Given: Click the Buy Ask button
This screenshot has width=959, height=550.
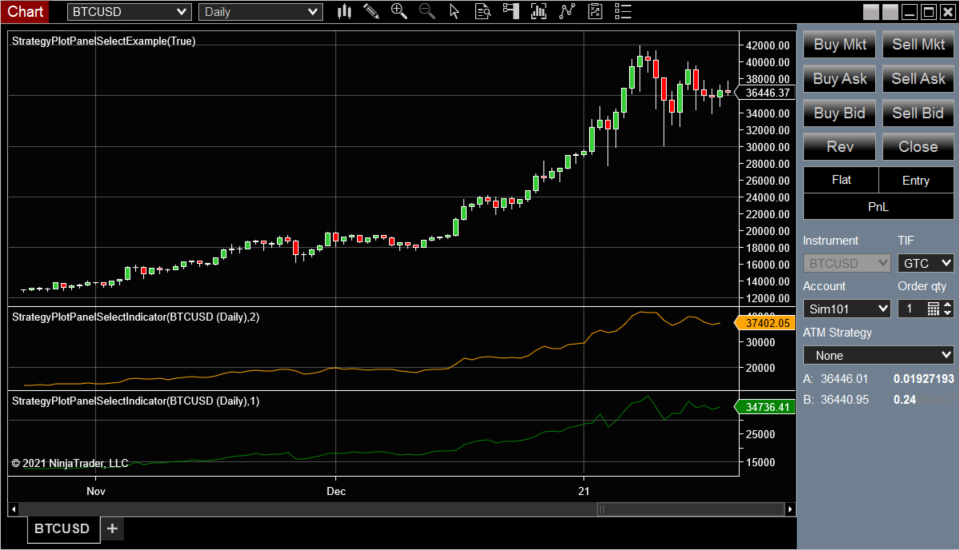Looking at the screenshot, I should 839,79.
